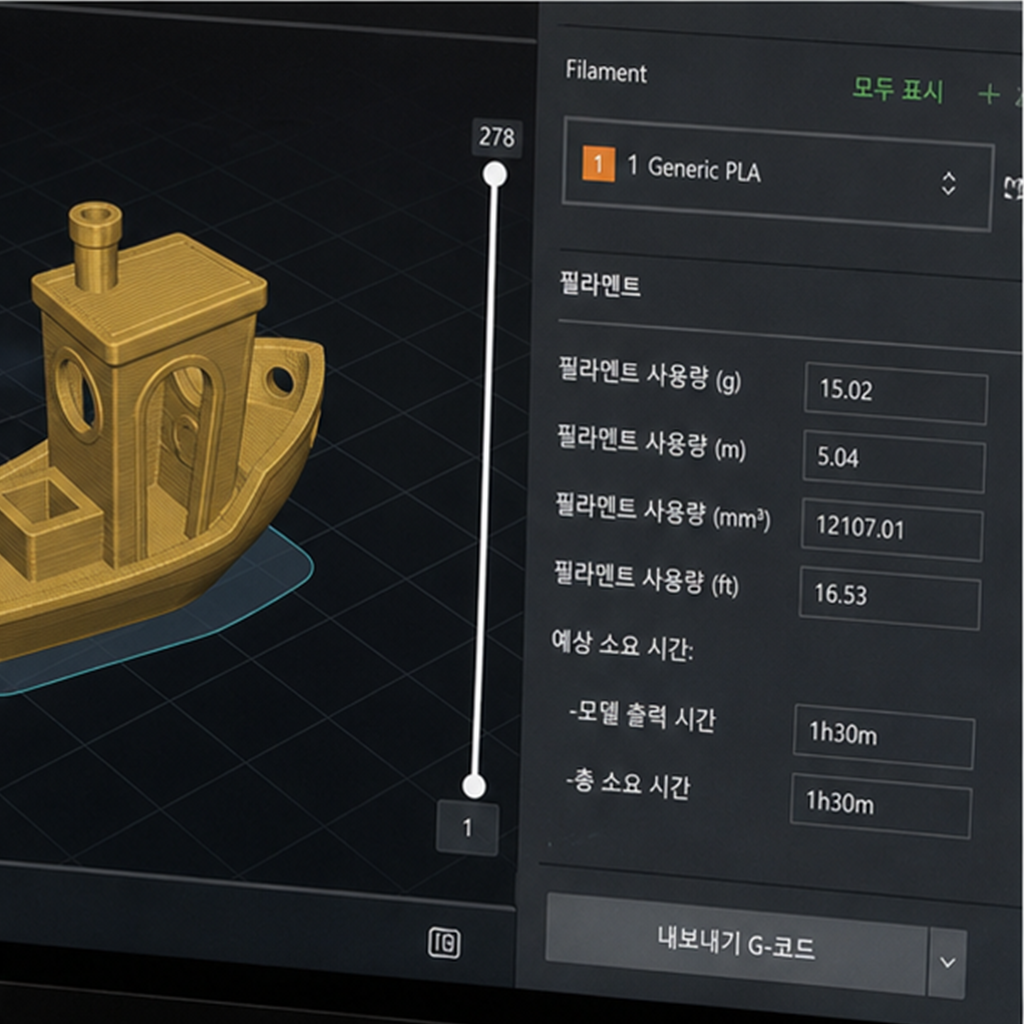Click the filament usage meters field 5.04
1024x1024 pixels.
point(893,461)
